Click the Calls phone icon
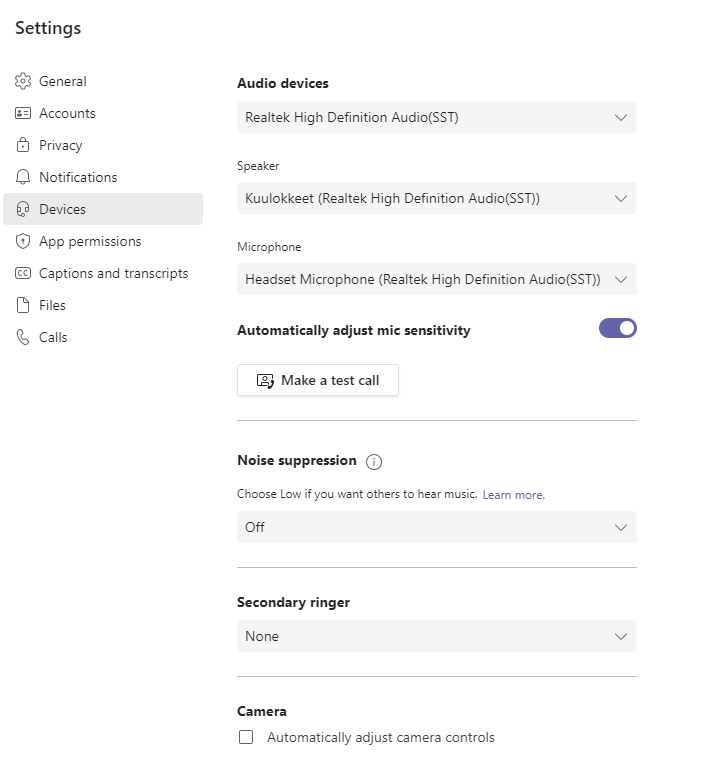The image size is (709, 763). coord(23,337)
